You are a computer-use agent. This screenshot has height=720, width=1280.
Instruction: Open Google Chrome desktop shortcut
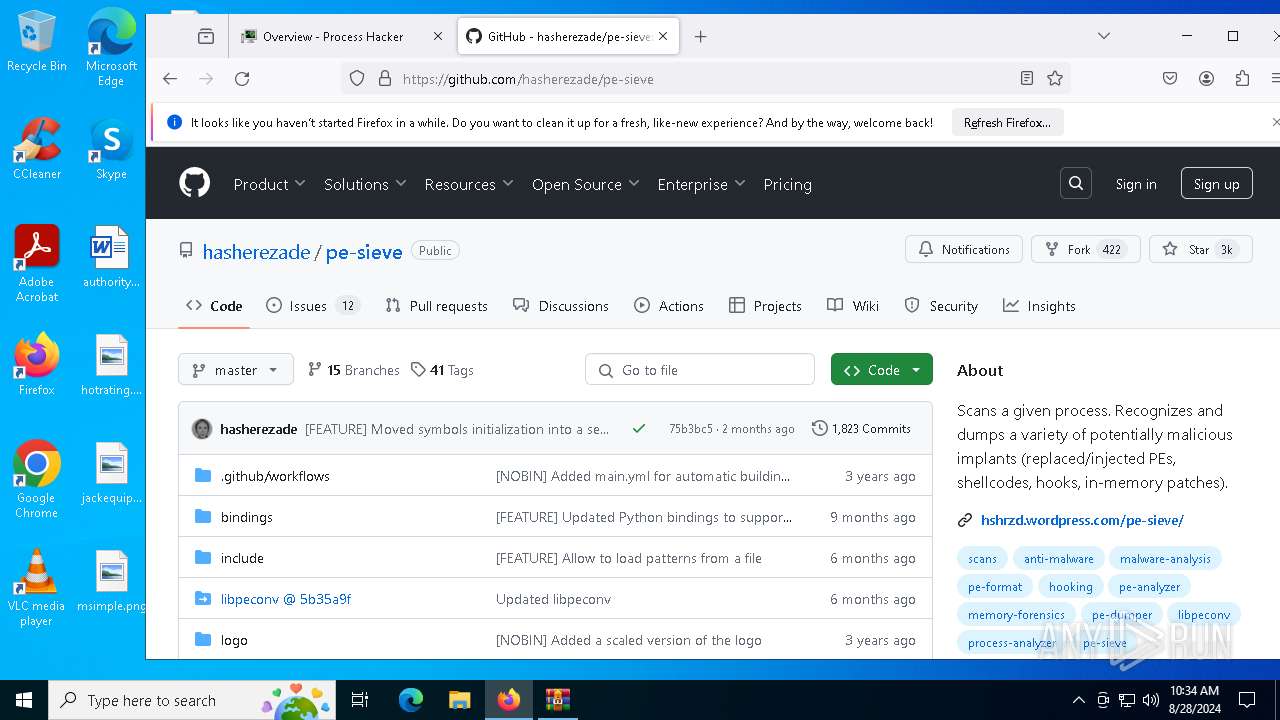pos(37,479)
